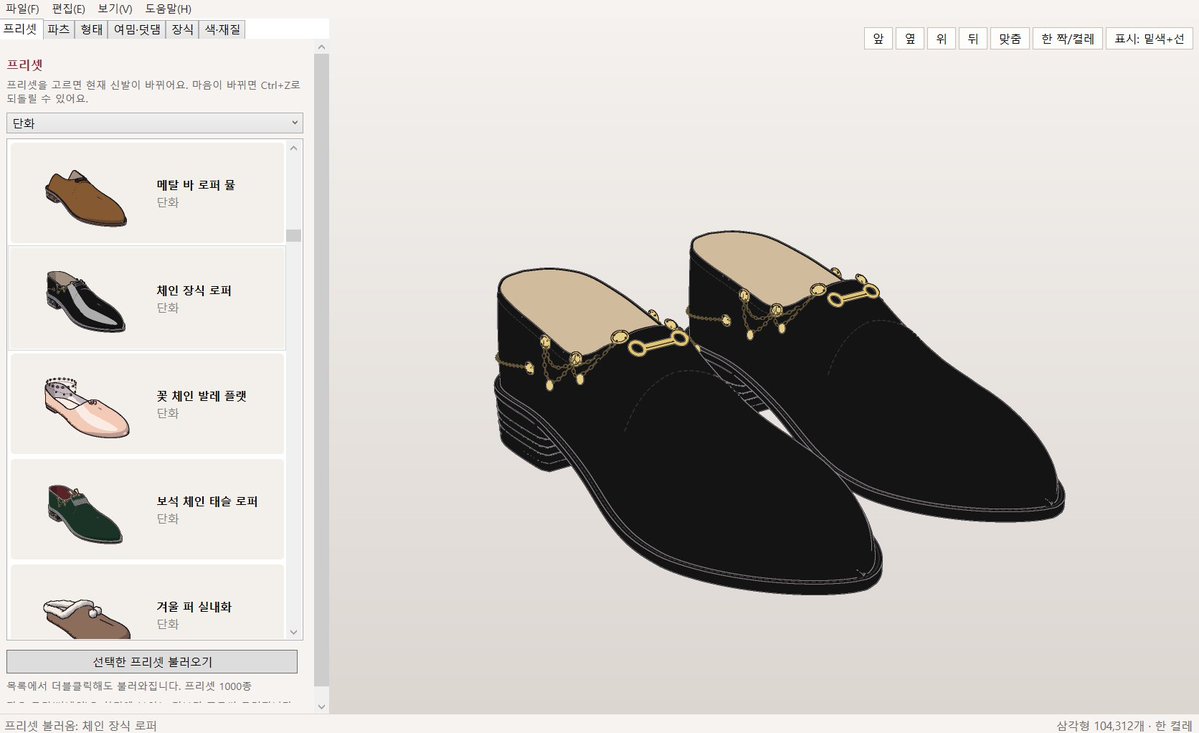Select the 메탈 바 로퍼 뮬 preset thumbnail

(x=86, y=197)
